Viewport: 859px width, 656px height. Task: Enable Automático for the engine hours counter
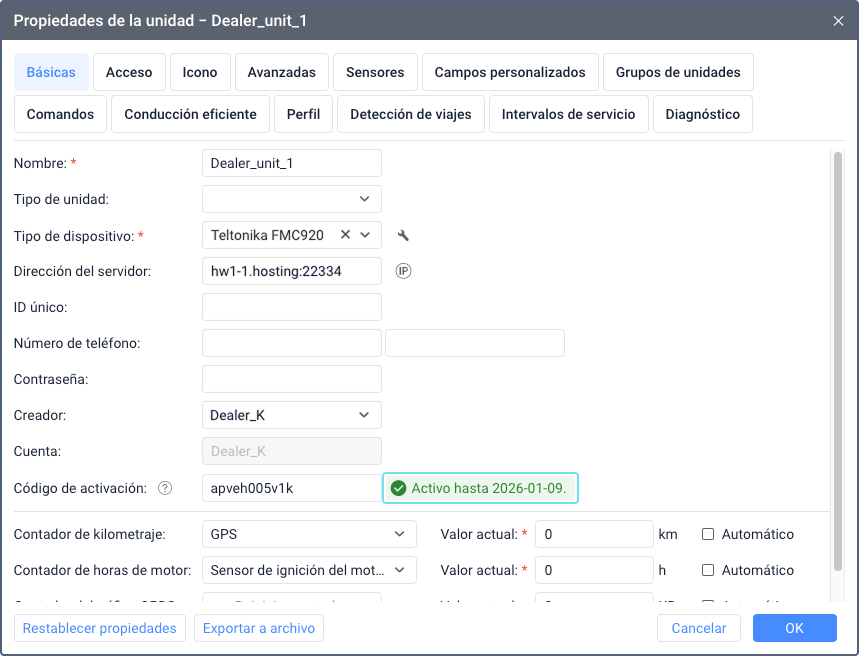click(708, 570)
